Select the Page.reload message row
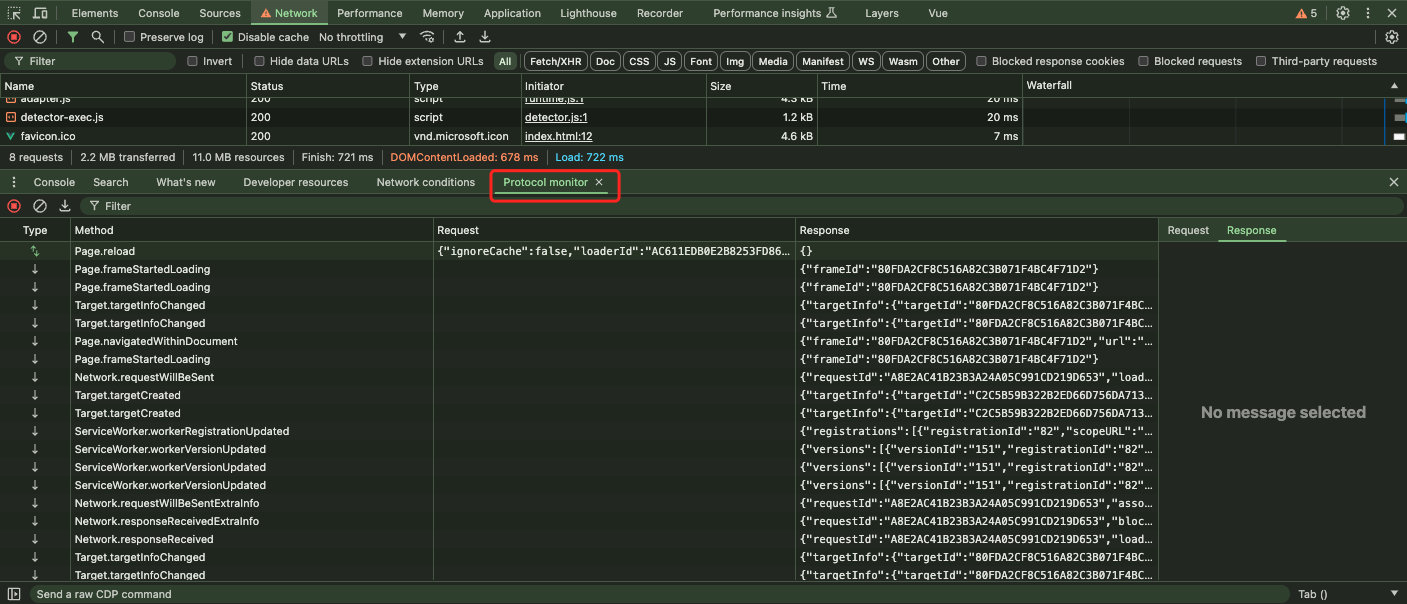 click(x=579, y=251)
